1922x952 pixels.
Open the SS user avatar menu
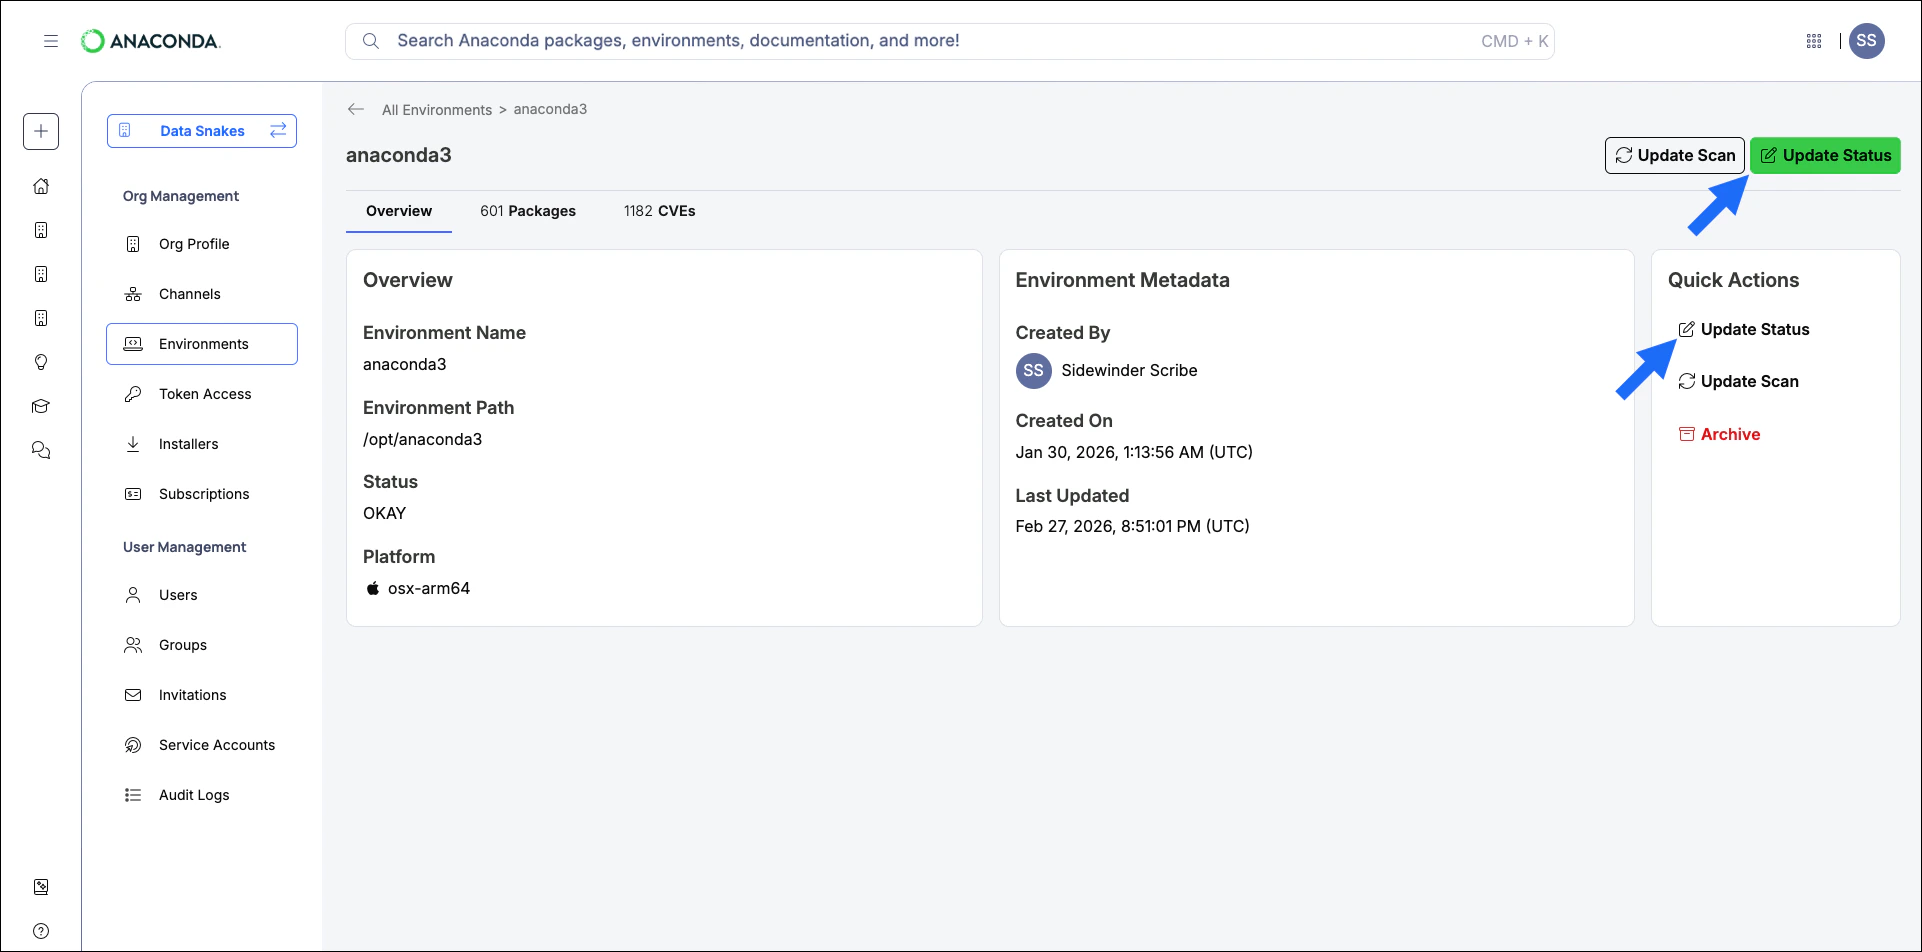click(1867, 41)
